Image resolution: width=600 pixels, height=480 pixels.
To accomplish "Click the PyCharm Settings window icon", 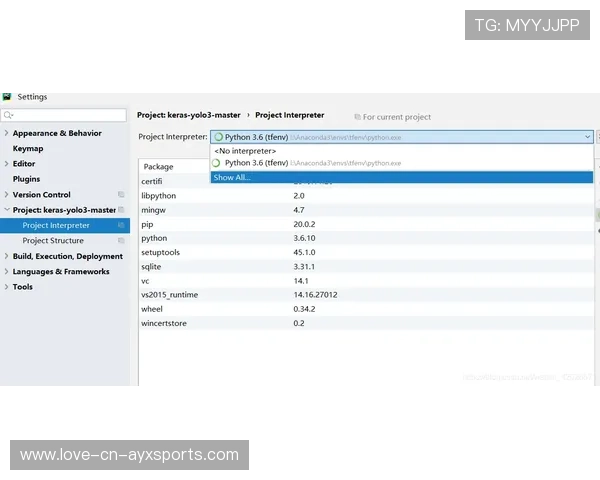I will tap(7, 97).
